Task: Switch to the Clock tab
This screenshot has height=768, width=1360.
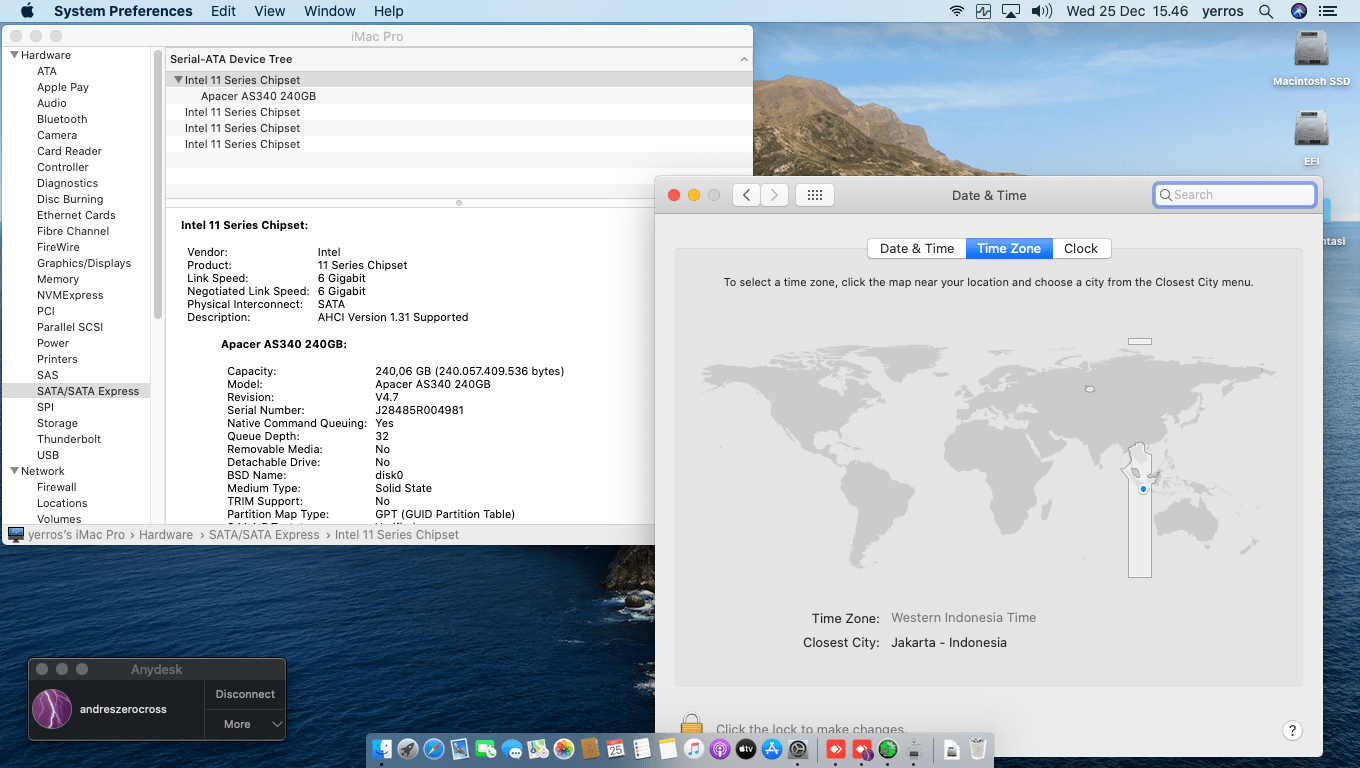Action: [1080, 248]
